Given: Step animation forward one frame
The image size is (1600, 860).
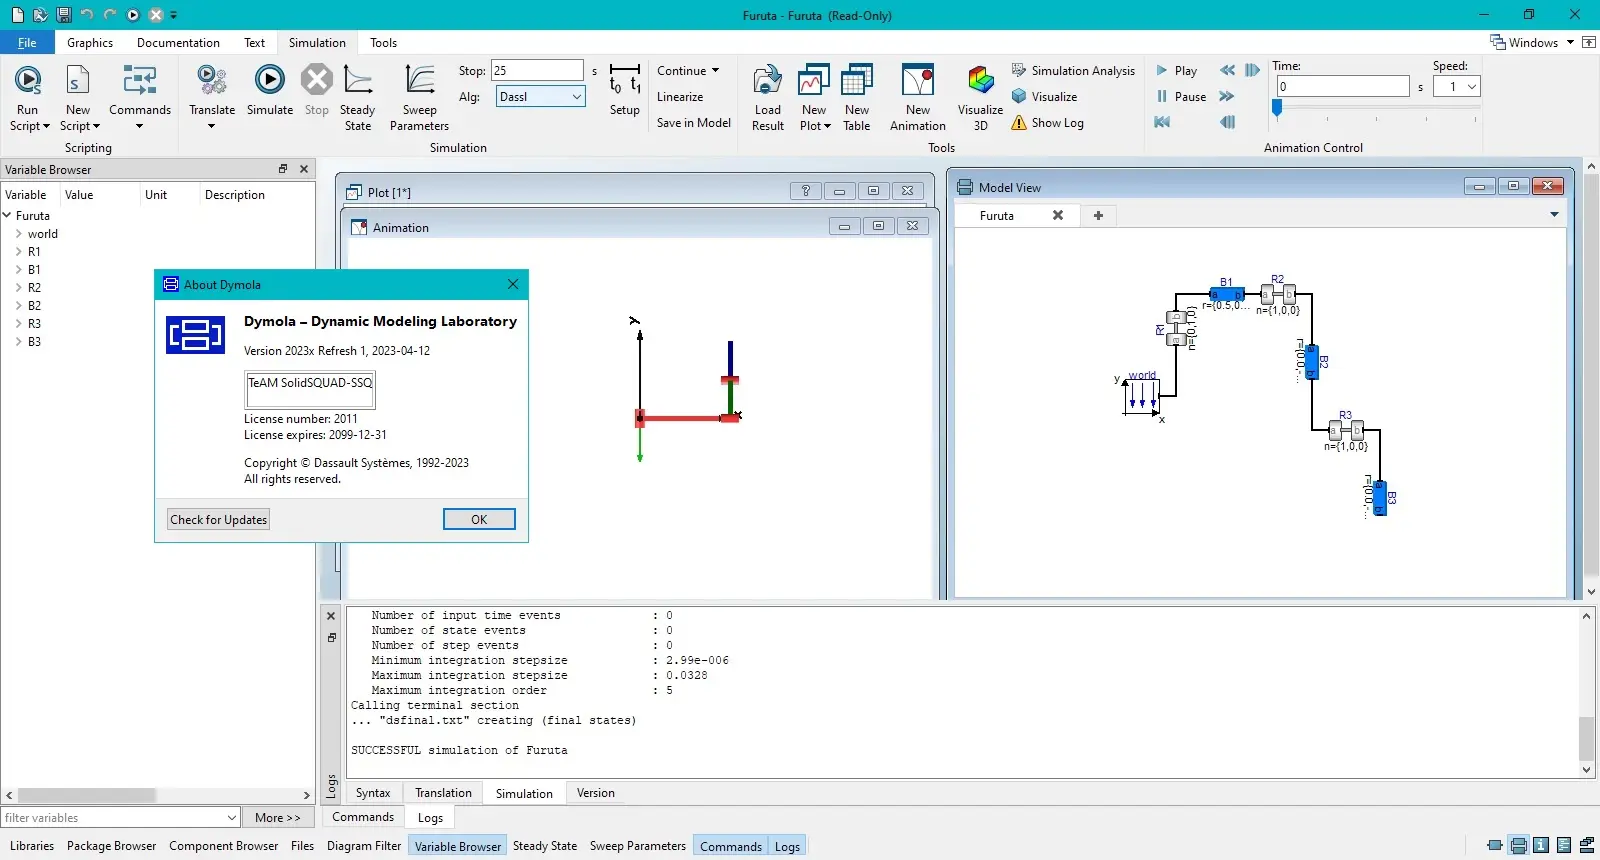Looking at the screenshot, I should click(x=1252, y=71).
